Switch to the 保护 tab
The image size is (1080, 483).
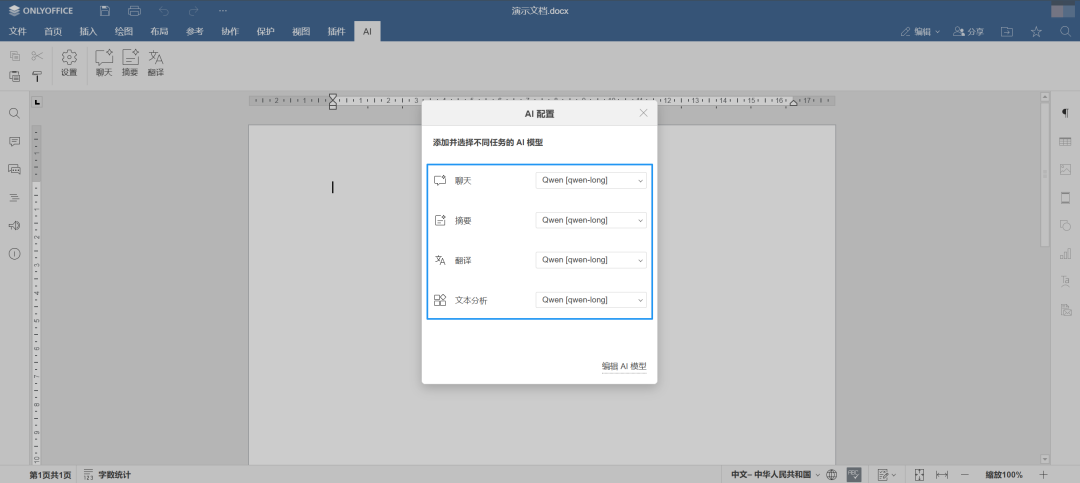click(265, 31)
